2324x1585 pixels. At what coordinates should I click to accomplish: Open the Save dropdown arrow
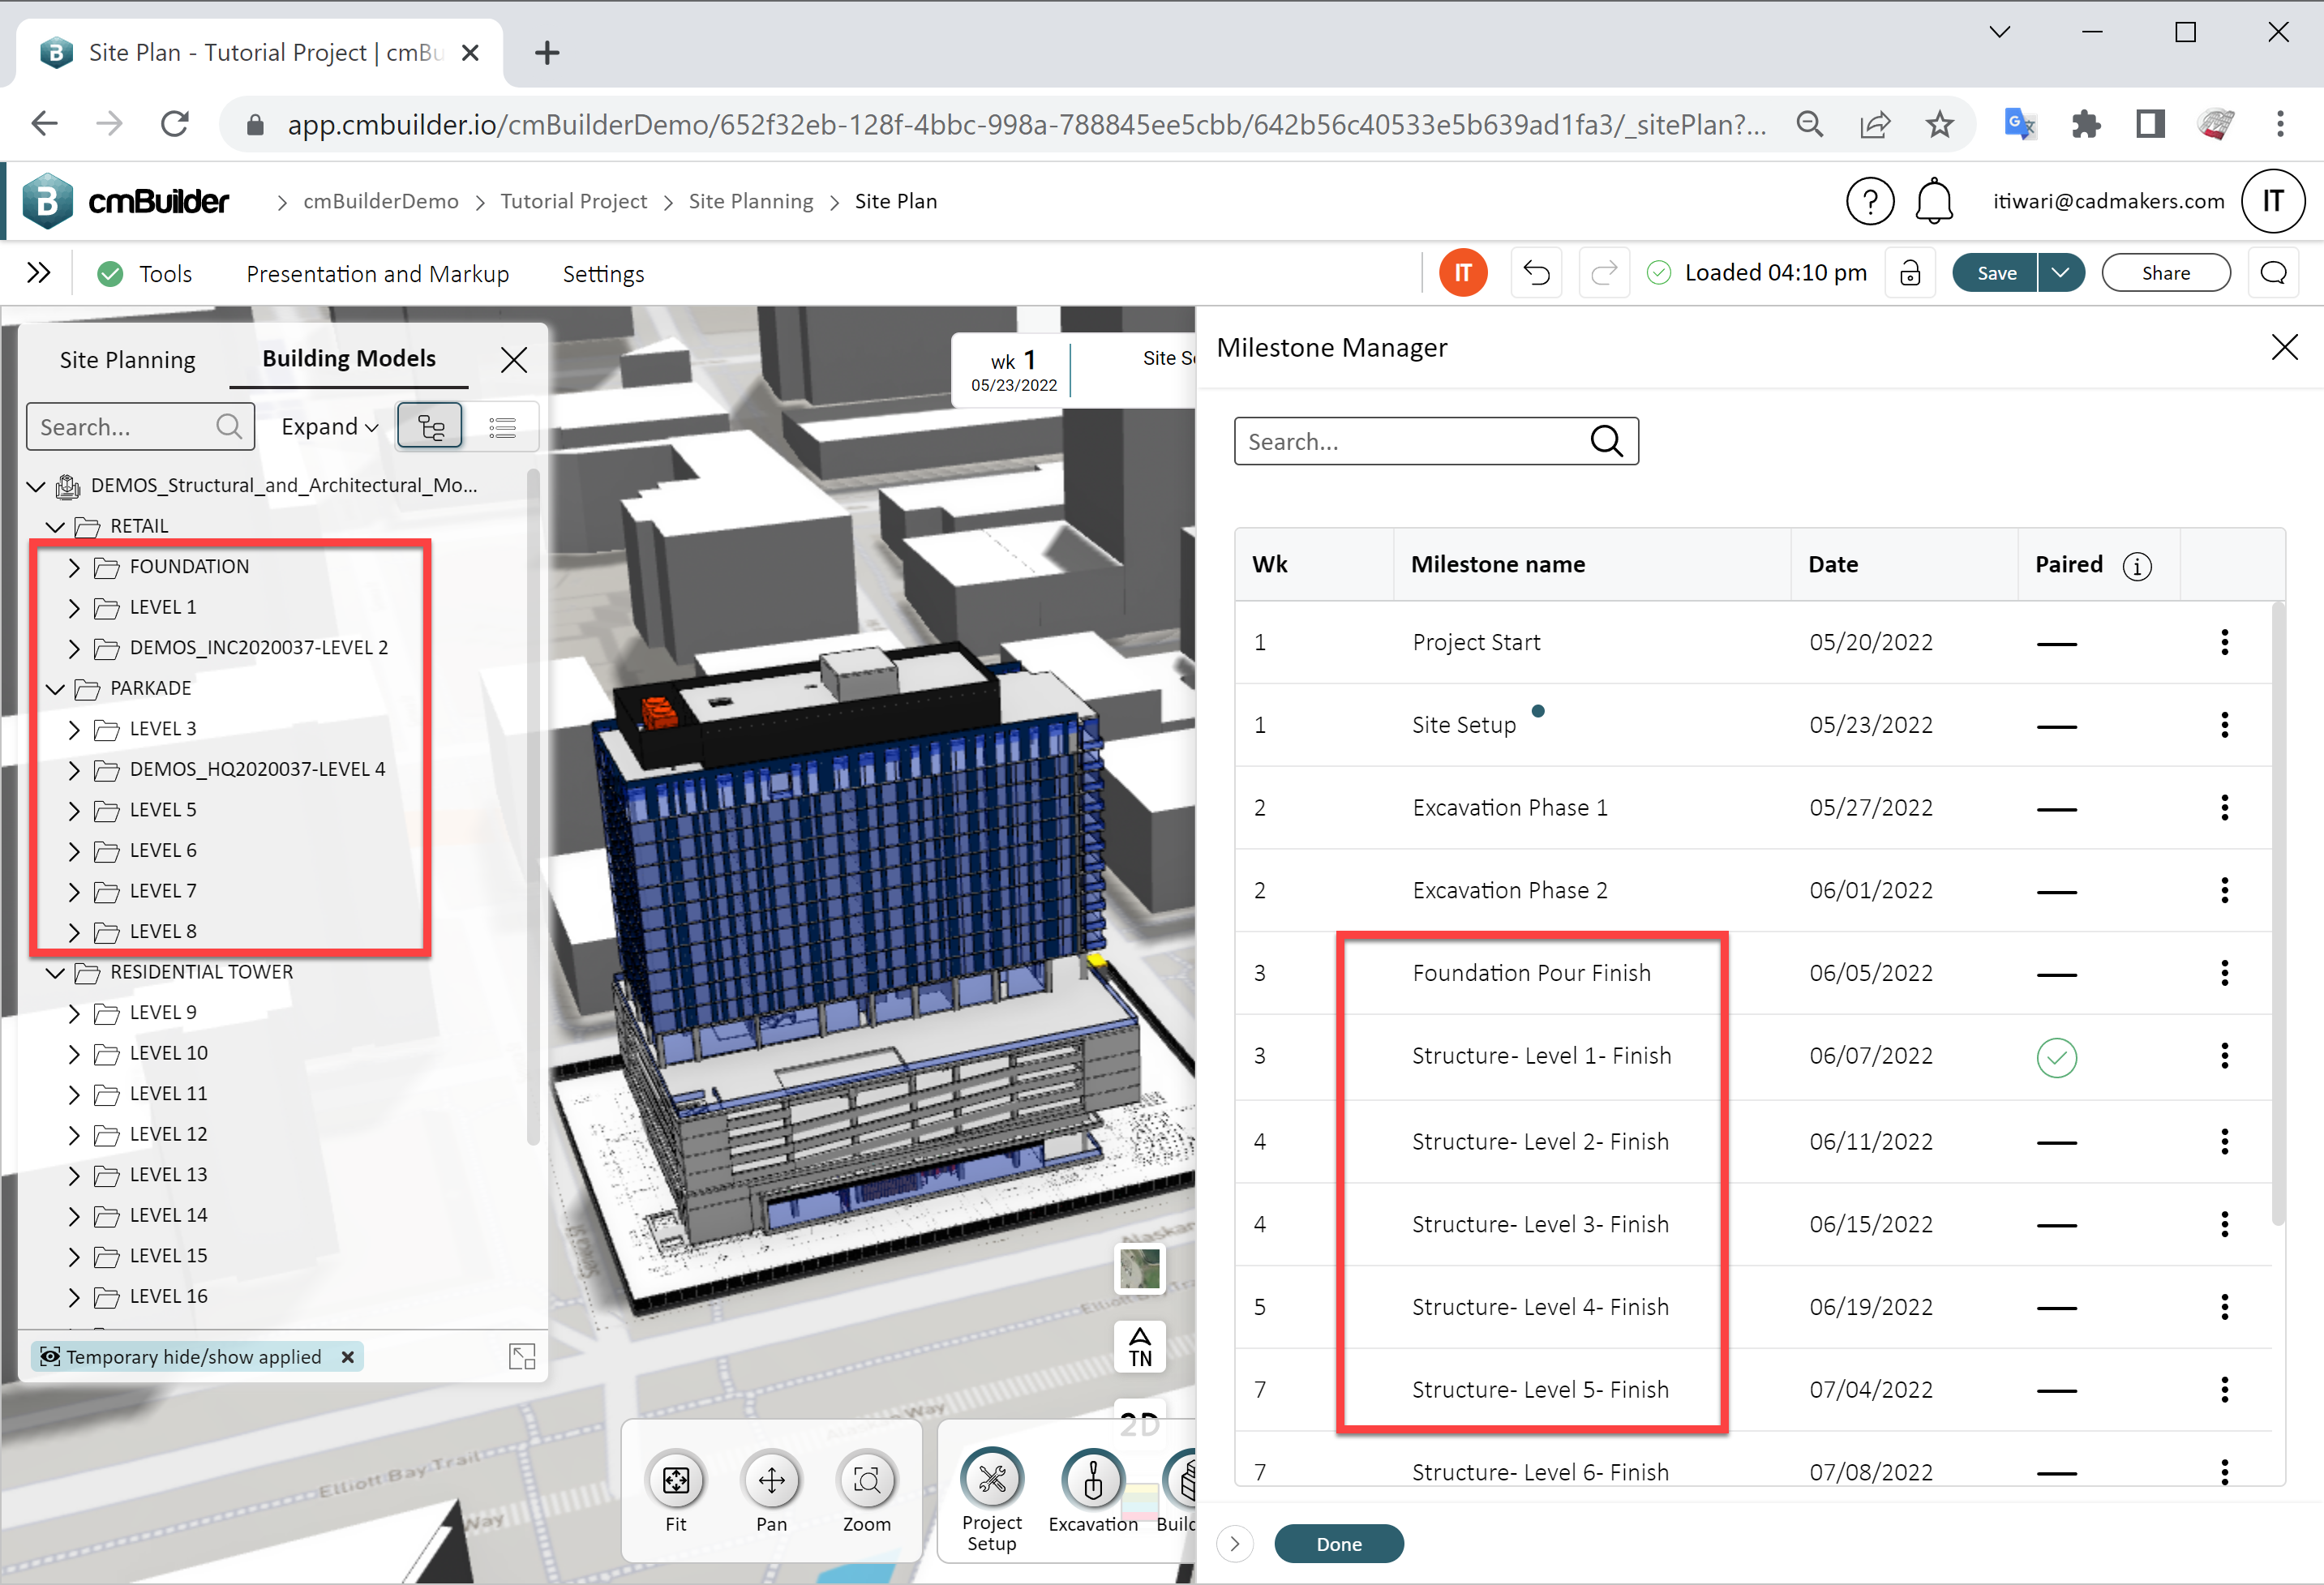pyautogui.click(x=2060, y=273)
